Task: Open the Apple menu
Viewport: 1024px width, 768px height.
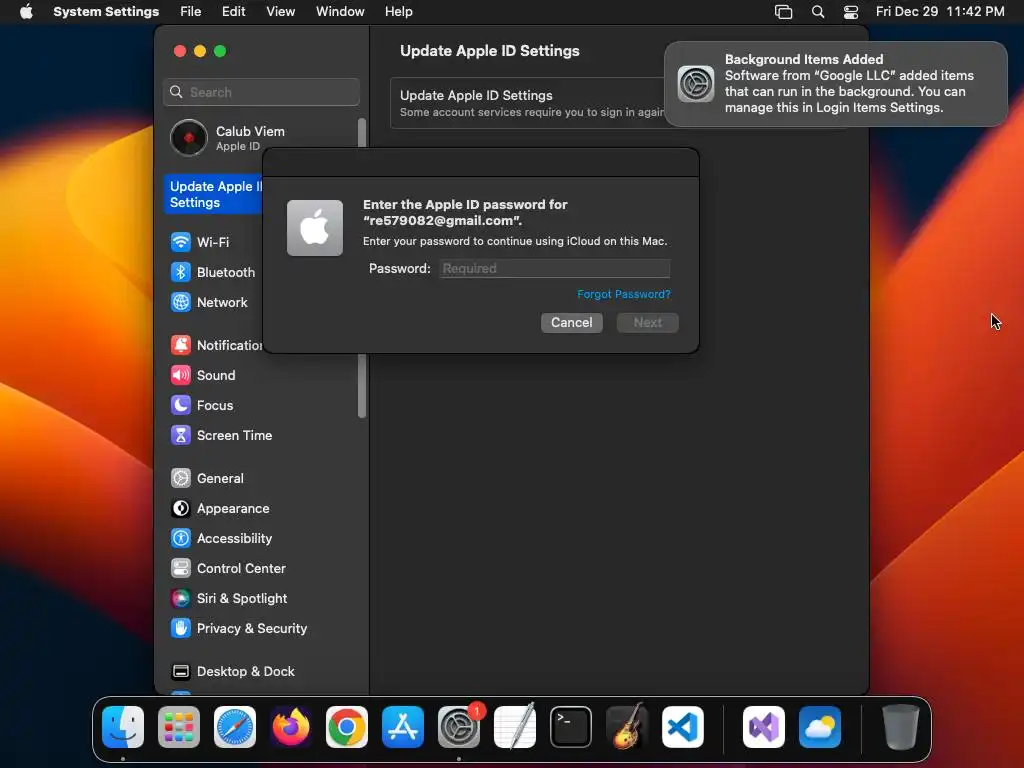Action: [26, 12]
